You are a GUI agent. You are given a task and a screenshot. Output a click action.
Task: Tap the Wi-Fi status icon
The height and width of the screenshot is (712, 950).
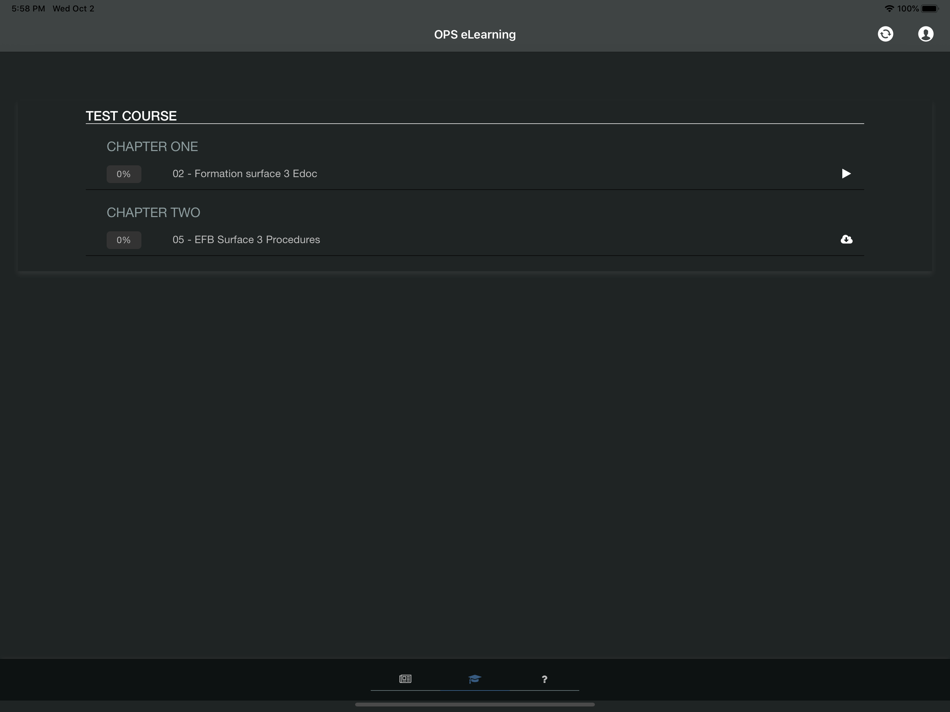(x=889, y=8)
